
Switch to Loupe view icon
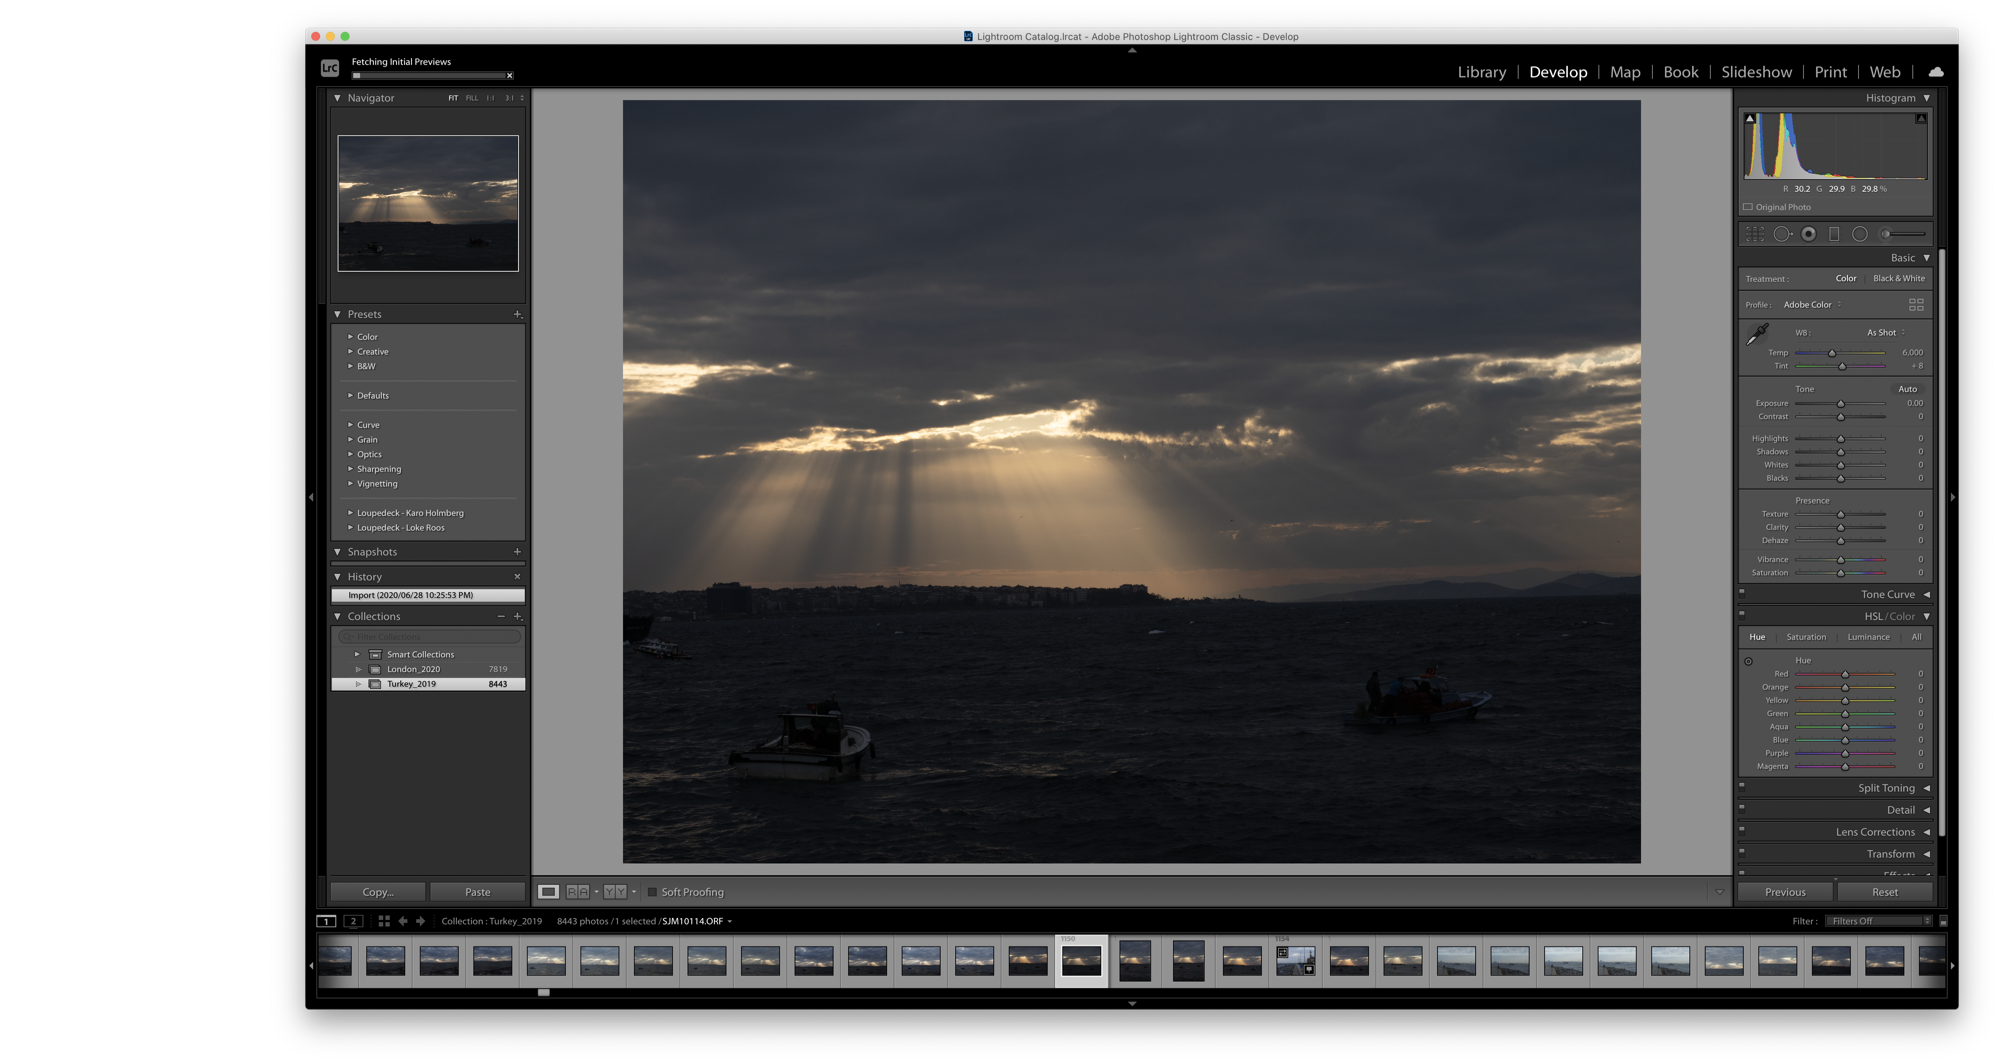(548, 892)
